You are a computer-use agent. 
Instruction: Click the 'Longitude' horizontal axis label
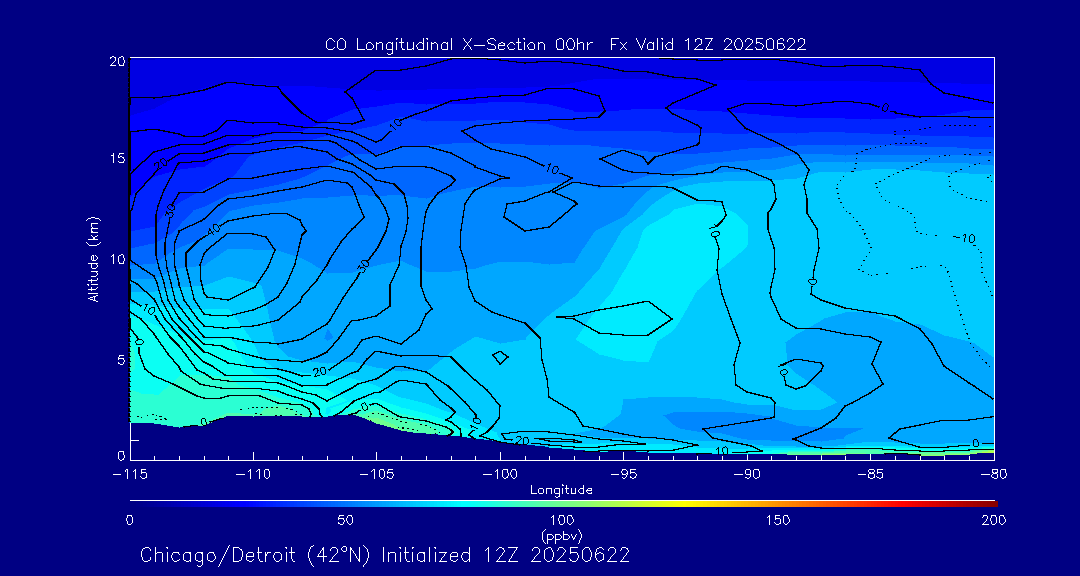coord(561,490)
